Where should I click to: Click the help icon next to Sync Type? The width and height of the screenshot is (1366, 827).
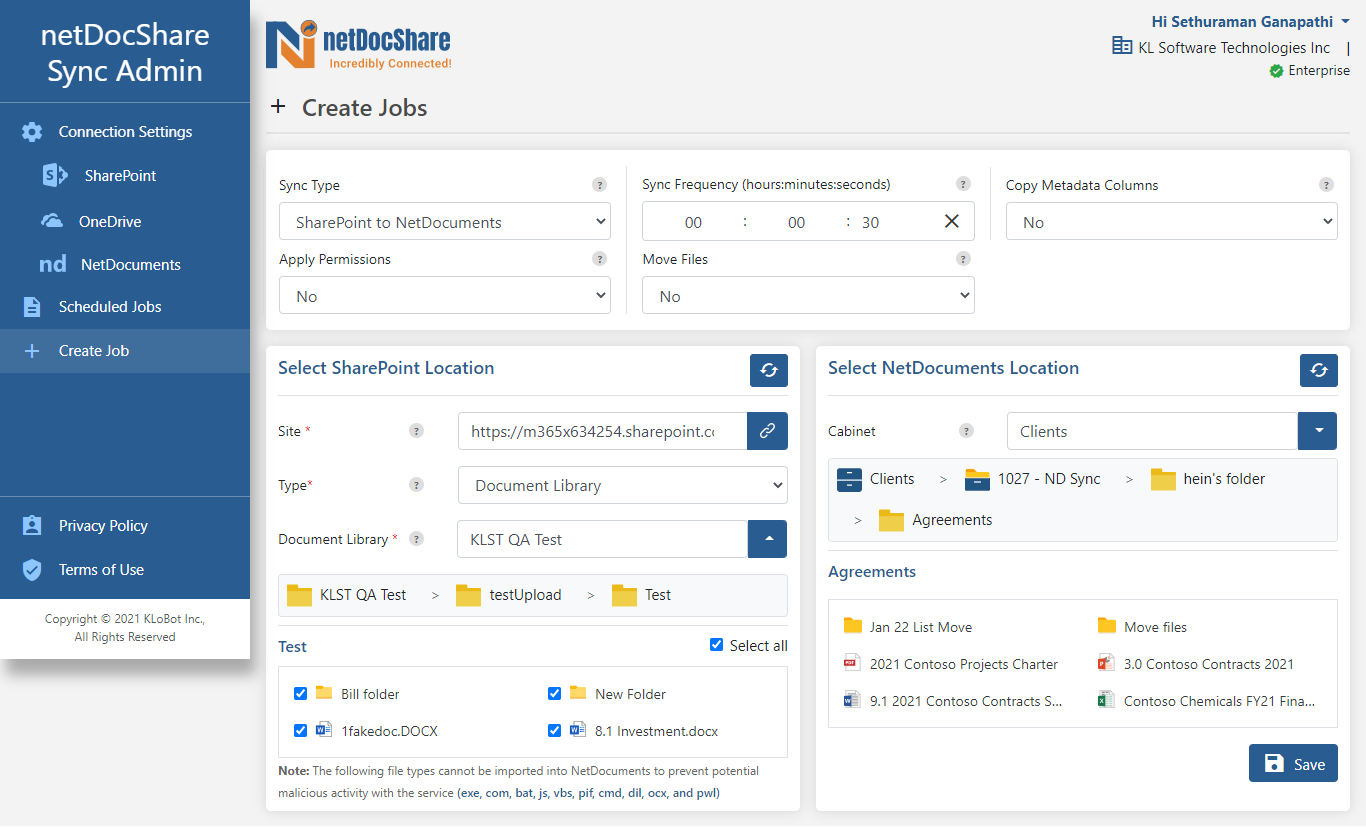tap(599, 185)
